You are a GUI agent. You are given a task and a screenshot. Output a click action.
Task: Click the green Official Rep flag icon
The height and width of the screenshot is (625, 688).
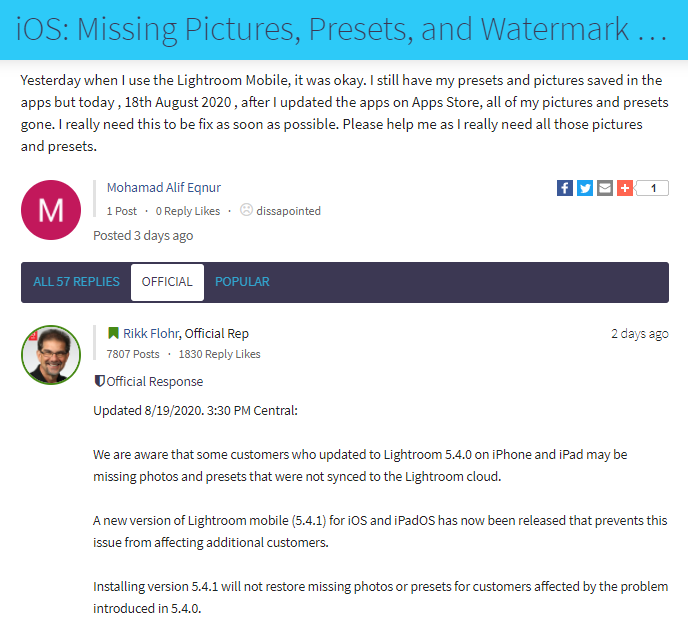pyautogui.click(x=113, y=333)
